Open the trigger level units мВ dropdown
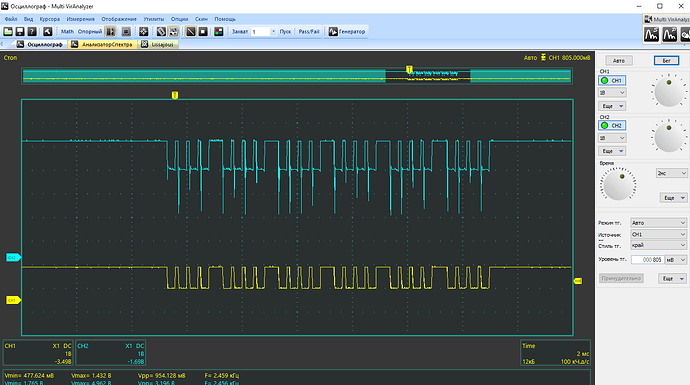Viewport: 690px width, 385px height. (676, 260)
